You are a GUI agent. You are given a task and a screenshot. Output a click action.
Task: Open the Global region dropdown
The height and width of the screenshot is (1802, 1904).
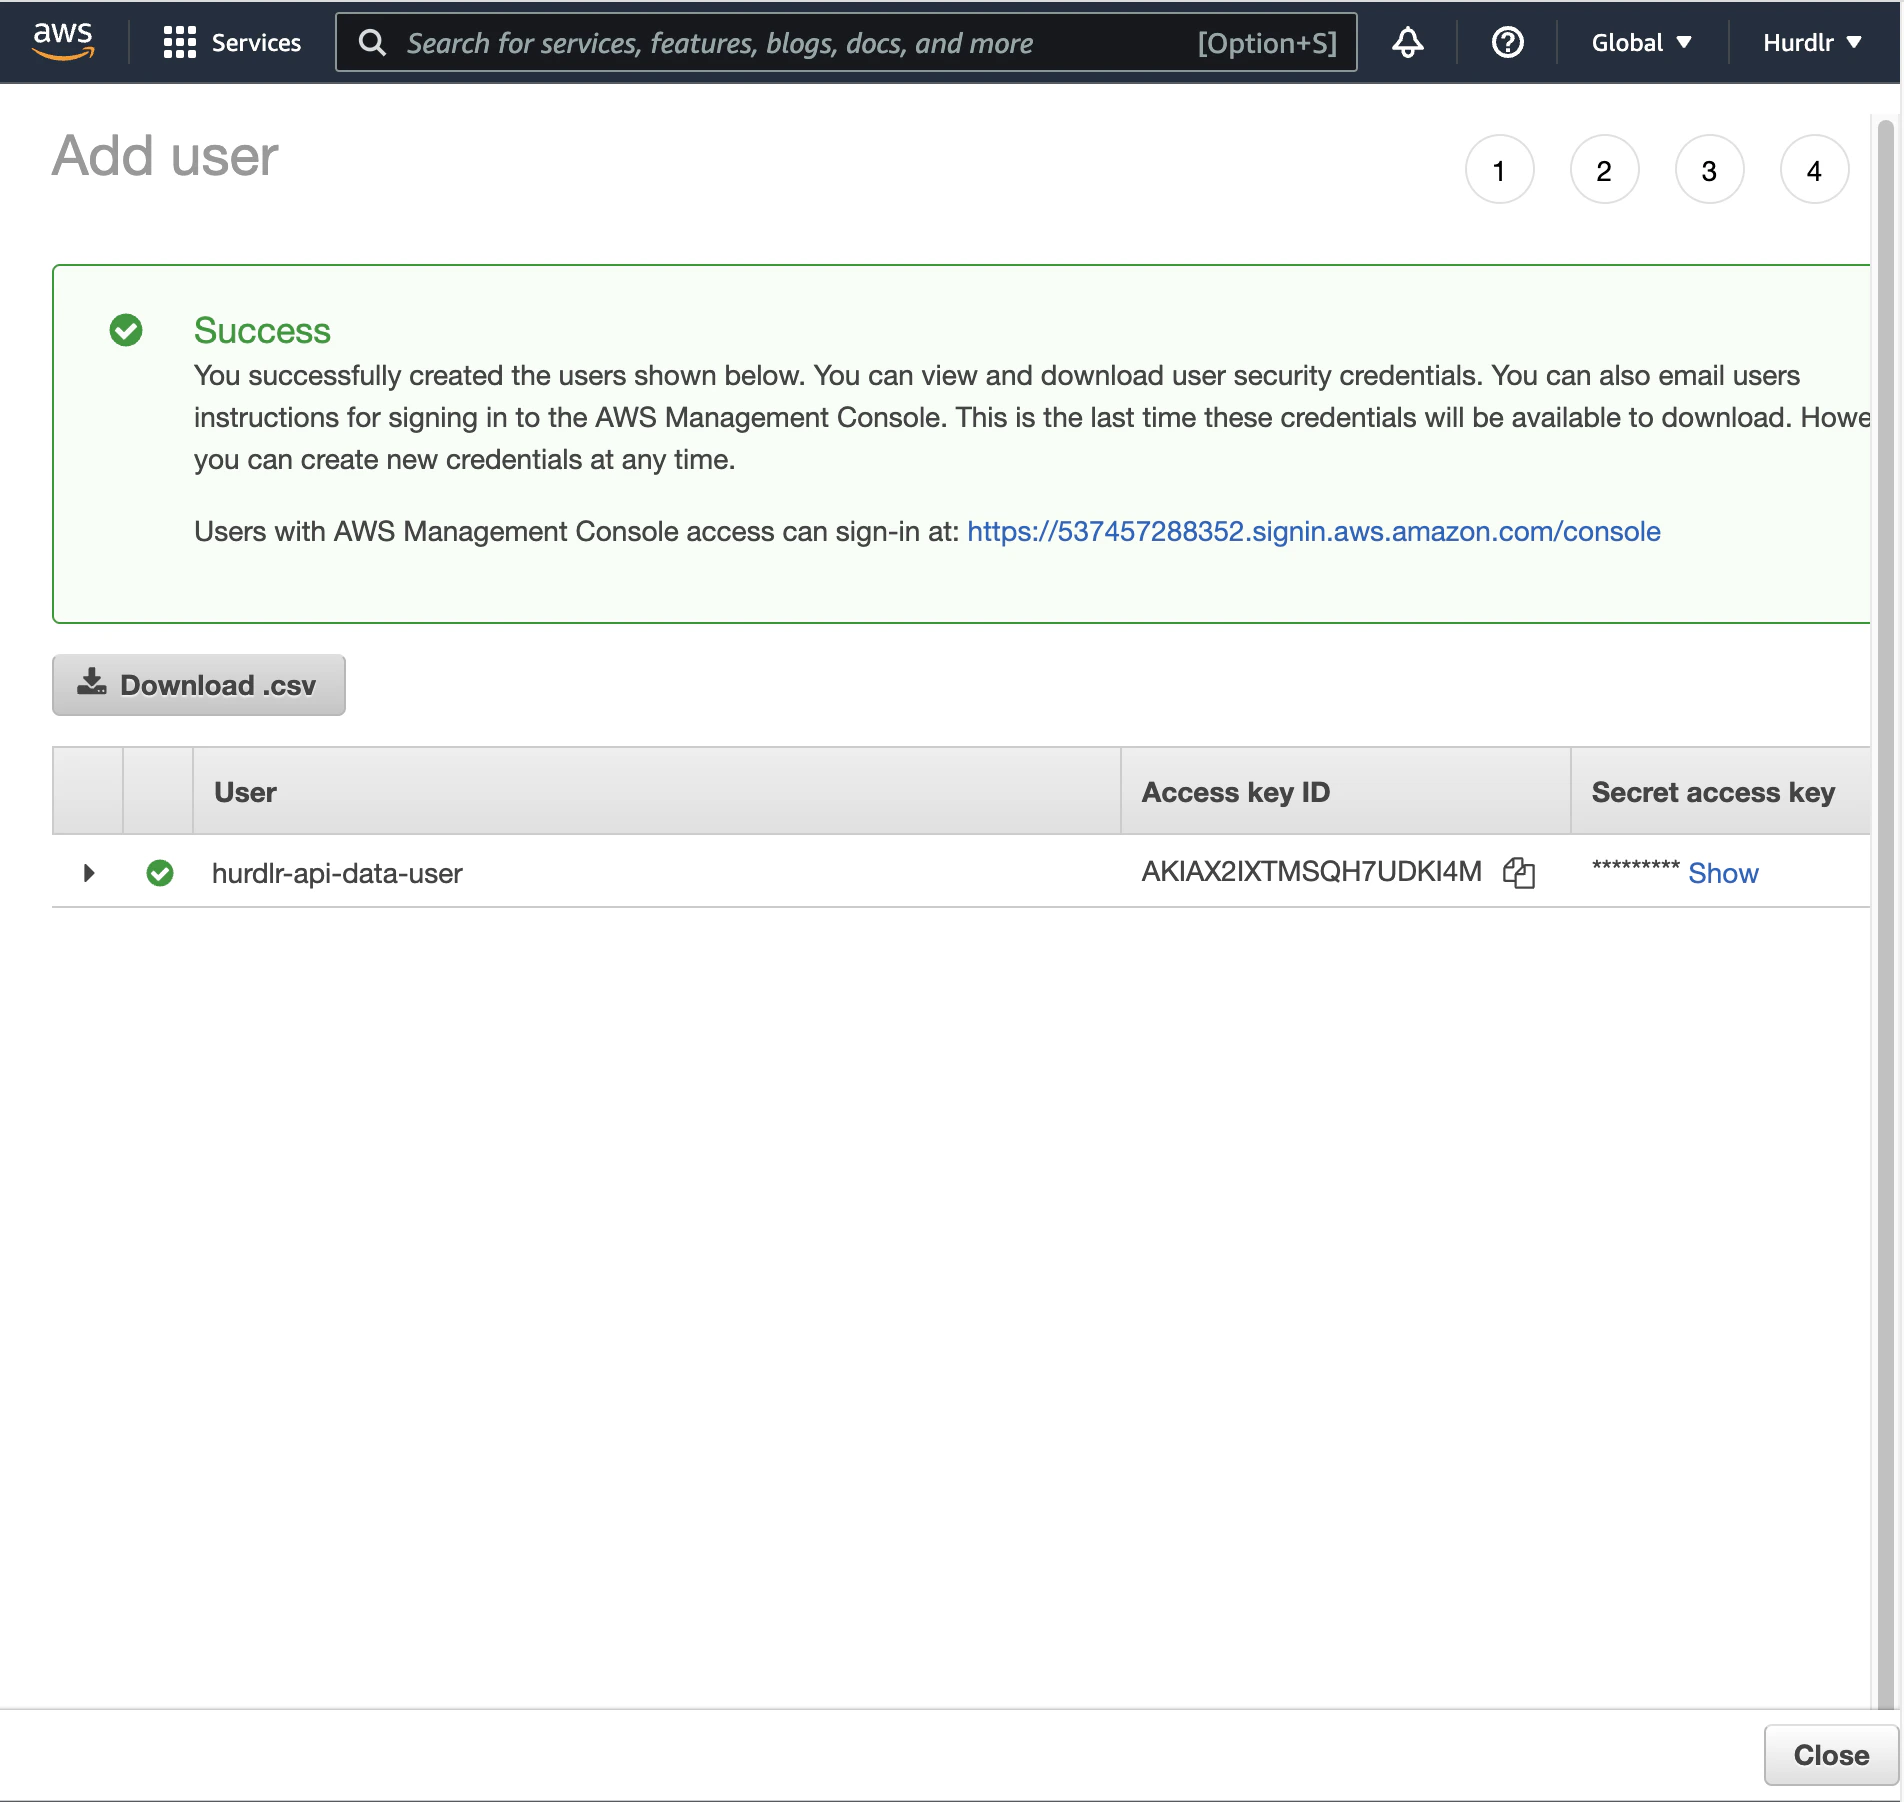1641,42
